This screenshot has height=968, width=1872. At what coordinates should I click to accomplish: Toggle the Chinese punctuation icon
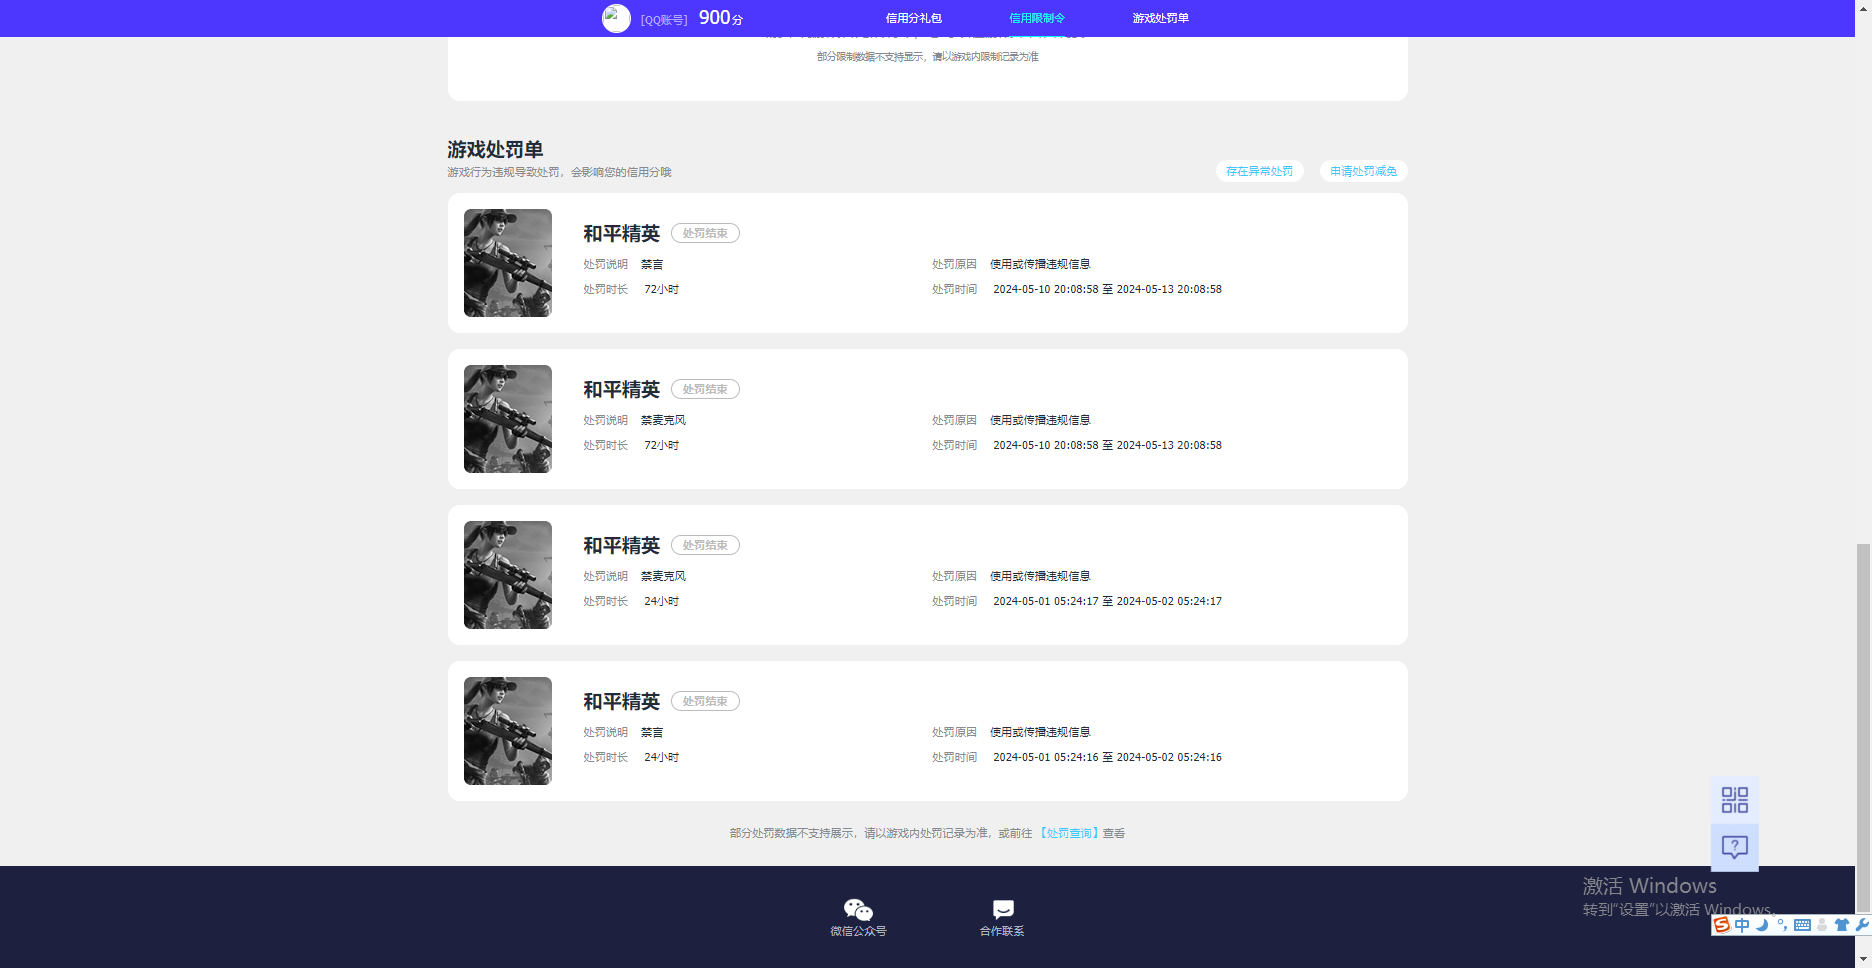1782,925
